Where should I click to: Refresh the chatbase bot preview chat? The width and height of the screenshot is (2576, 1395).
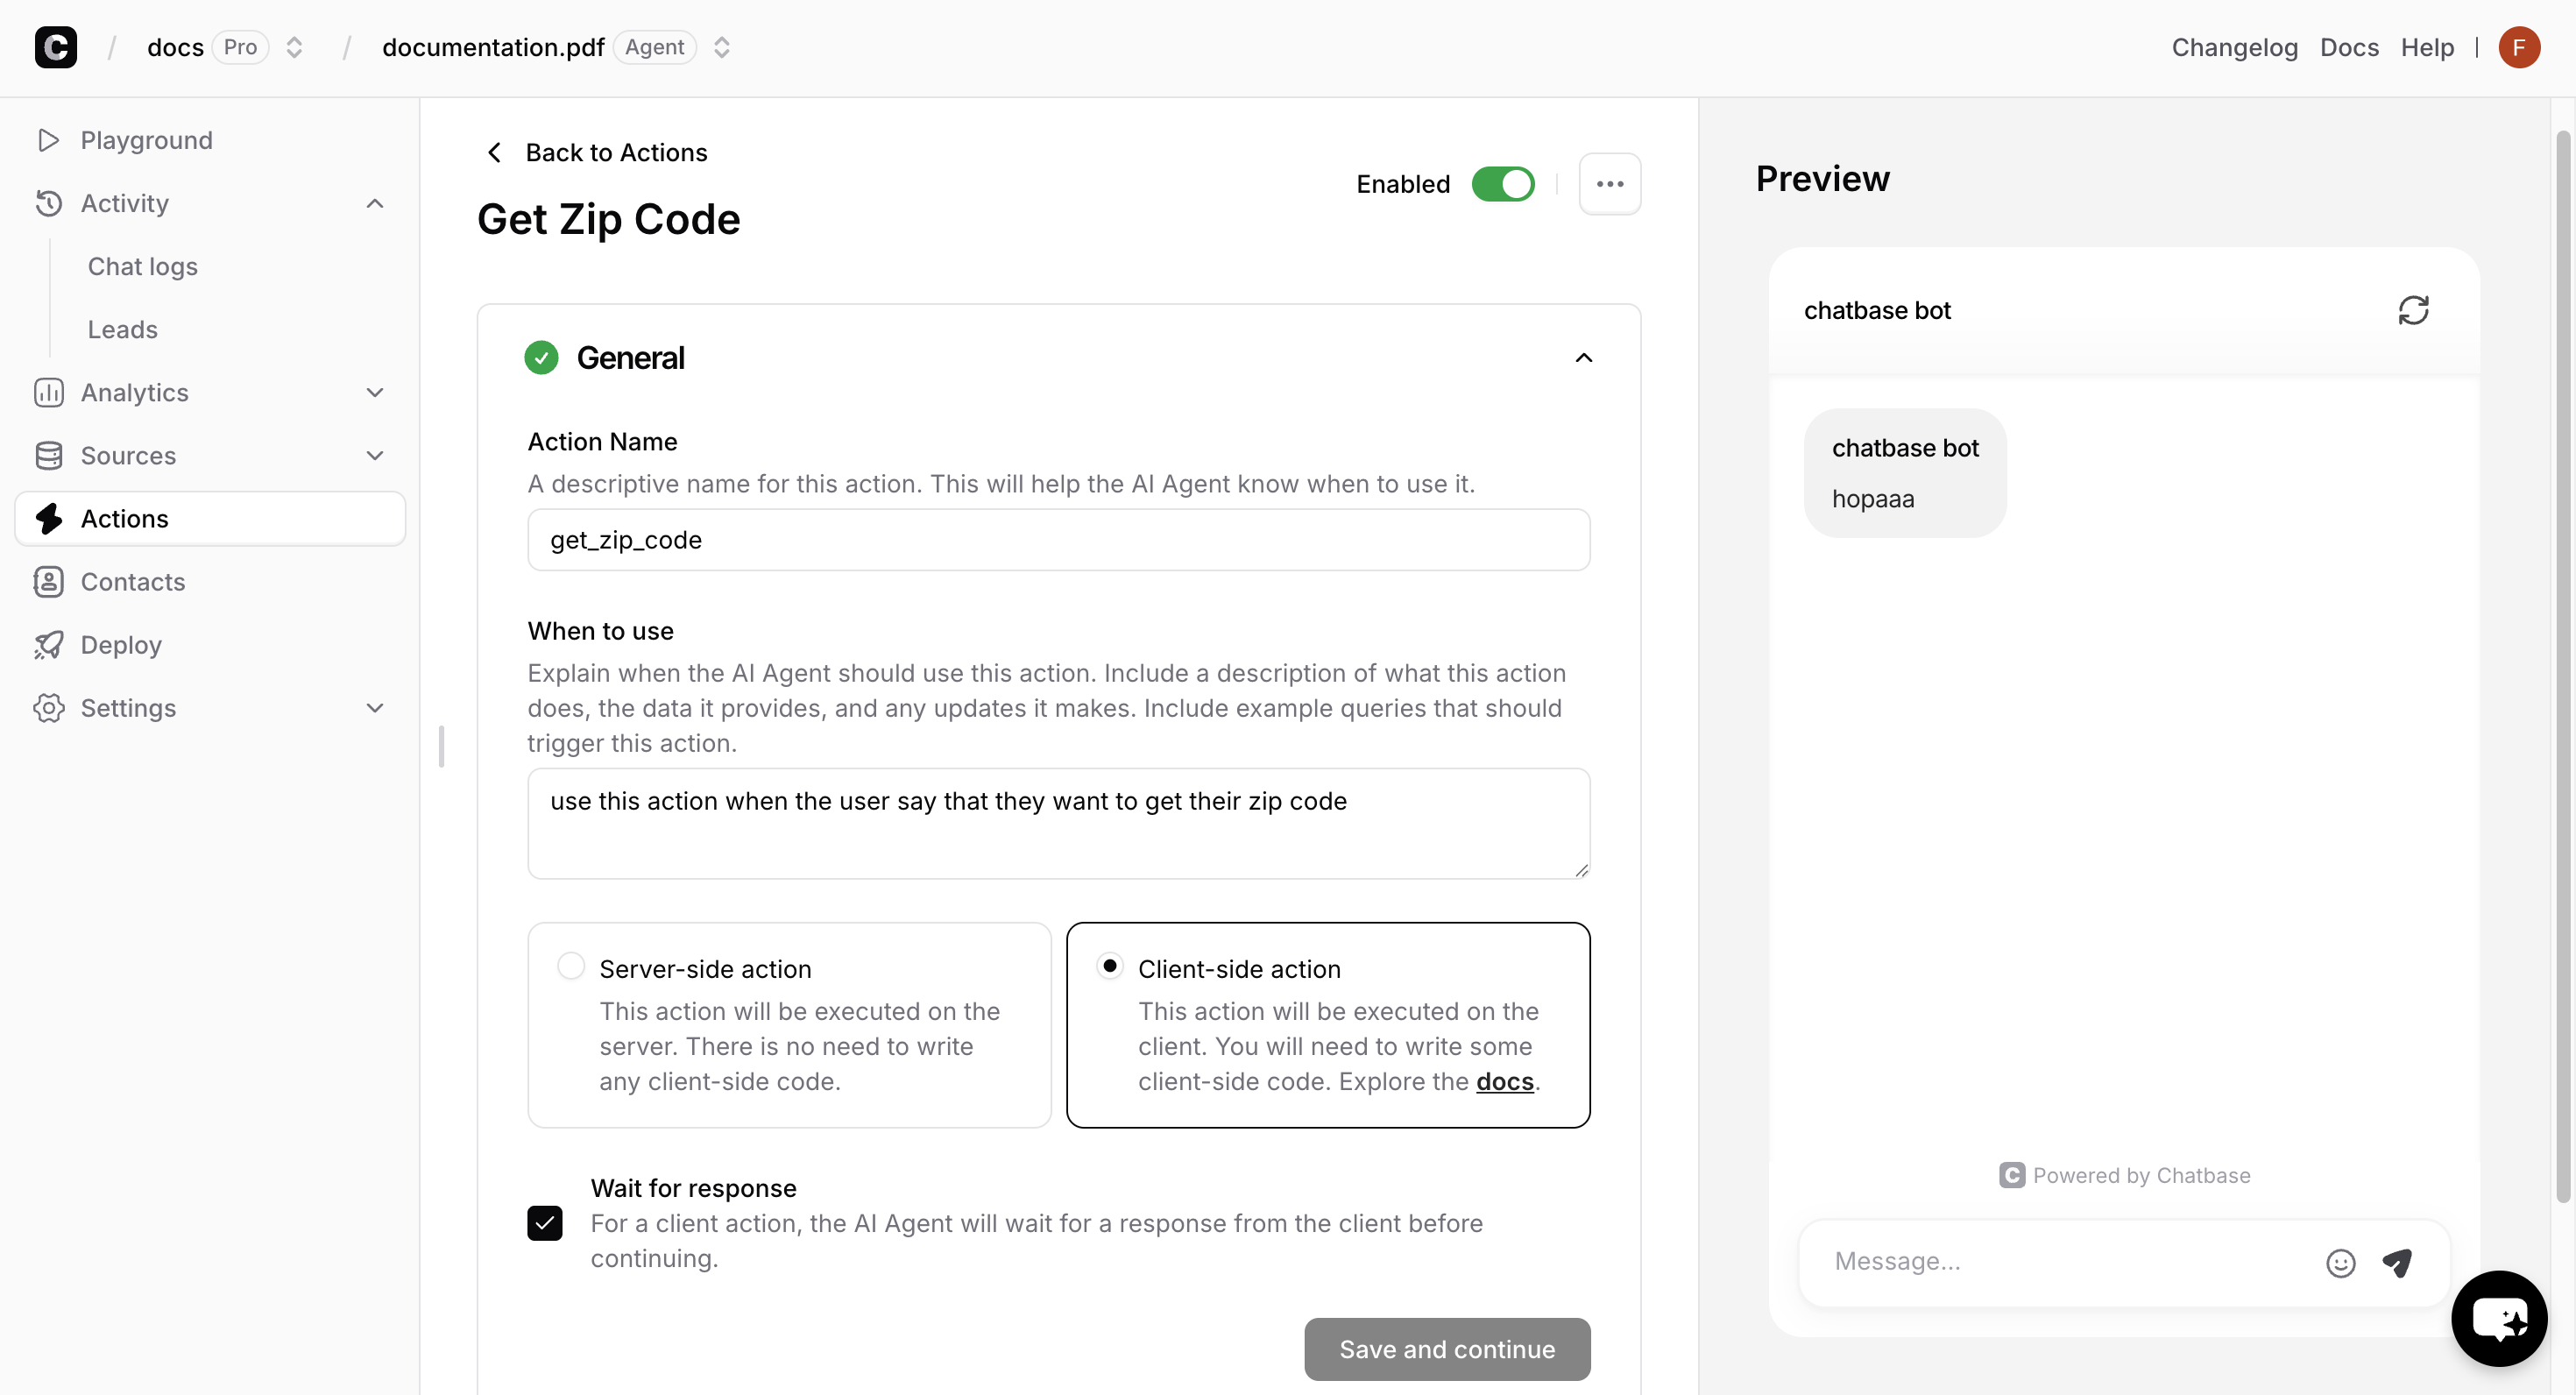[2412, 310]
